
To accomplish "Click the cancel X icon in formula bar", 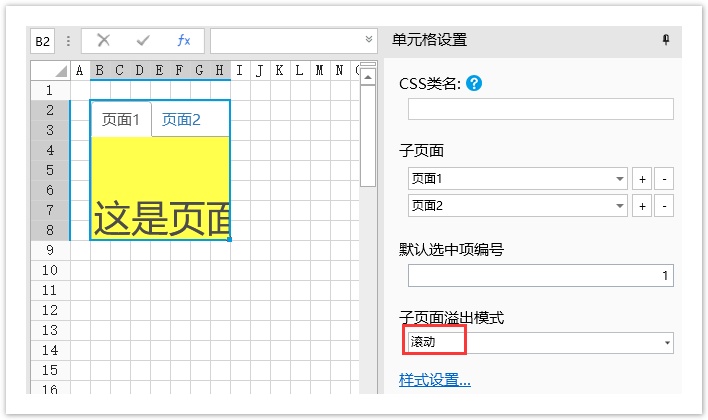I will pos(103,41).
